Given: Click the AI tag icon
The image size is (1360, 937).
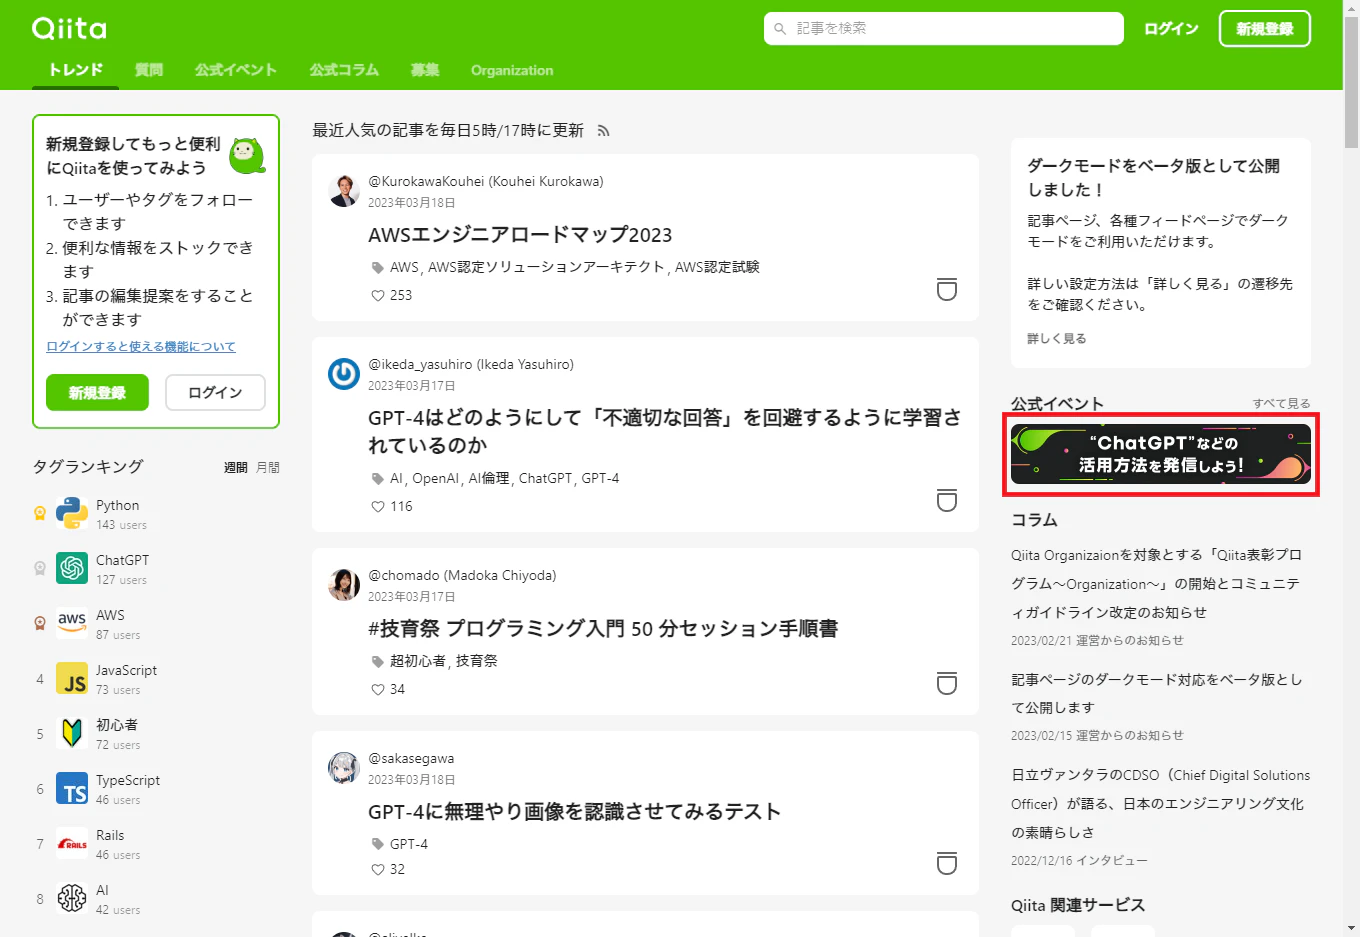Looking at the screenshot, I should pos(72,898).
